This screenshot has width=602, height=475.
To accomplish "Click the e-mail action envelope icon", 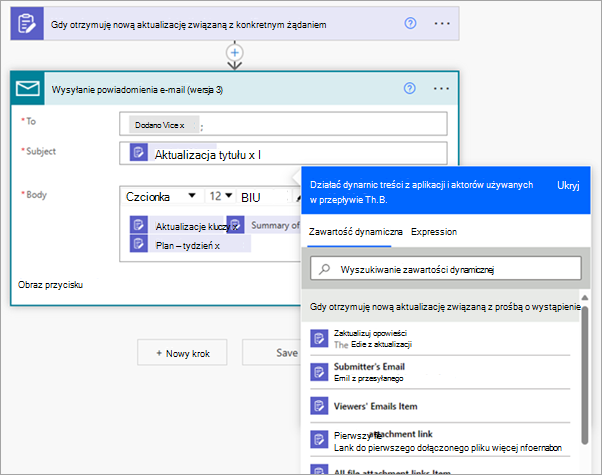I will tap(28, 88).
